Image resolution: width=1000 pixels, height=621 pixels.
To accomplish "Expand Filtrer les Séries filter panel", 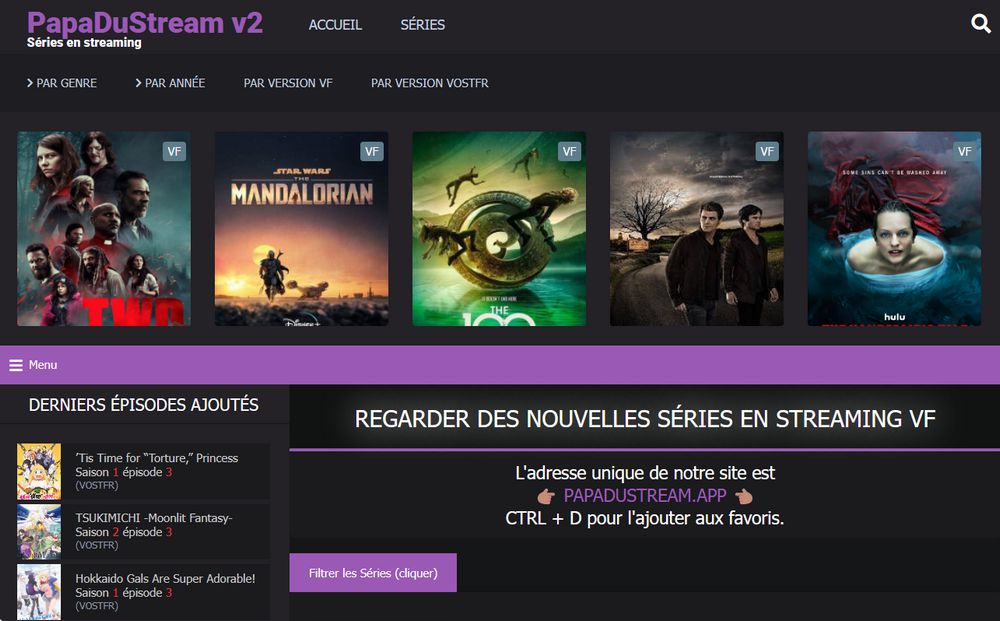I will (373, 573).
